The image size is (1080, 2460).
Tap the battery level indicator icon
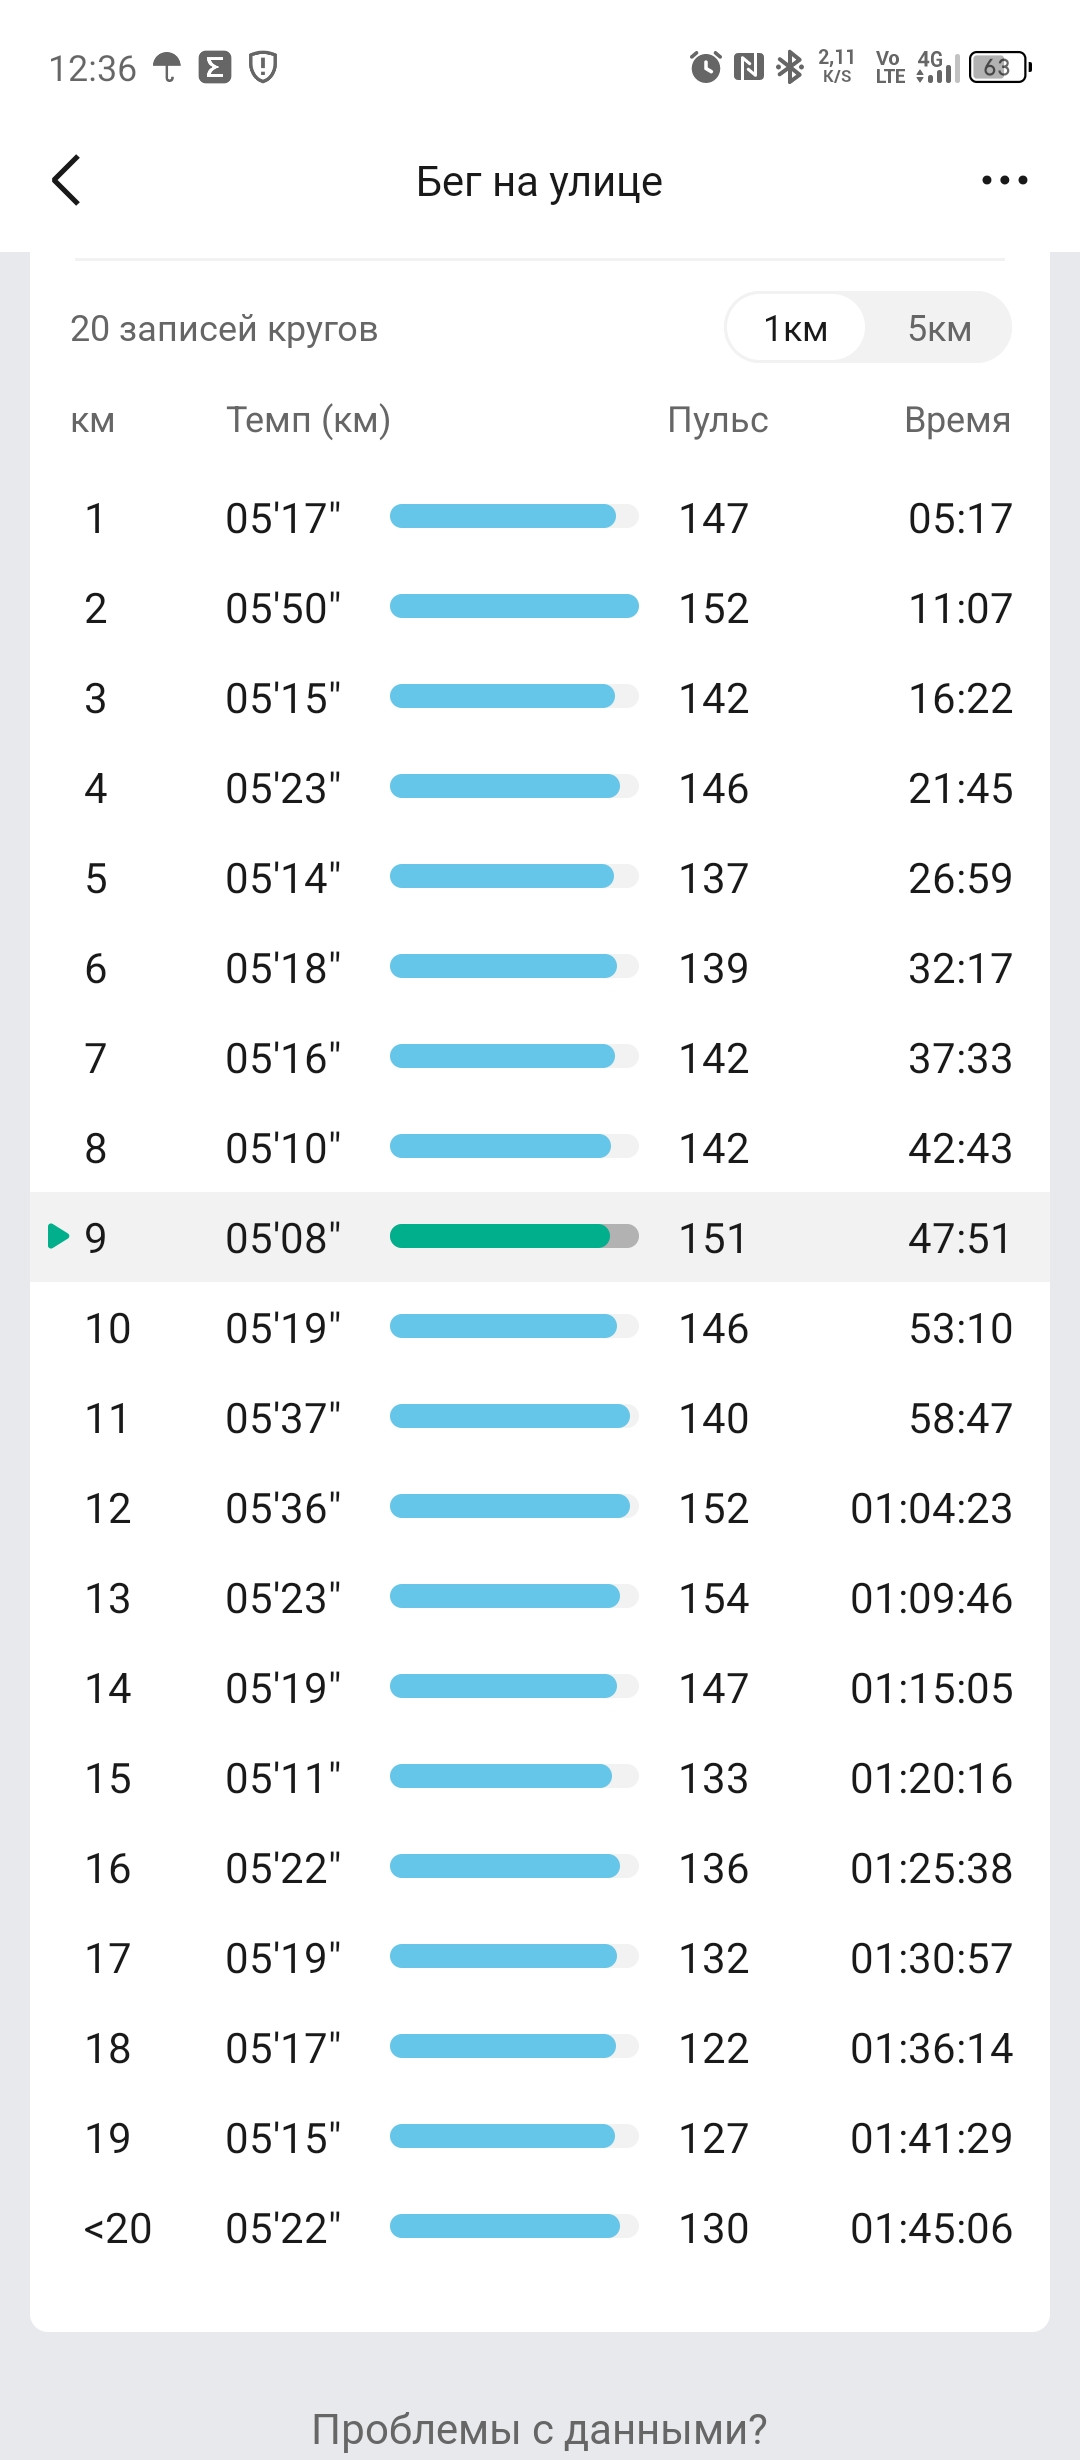click(1000, 67)
